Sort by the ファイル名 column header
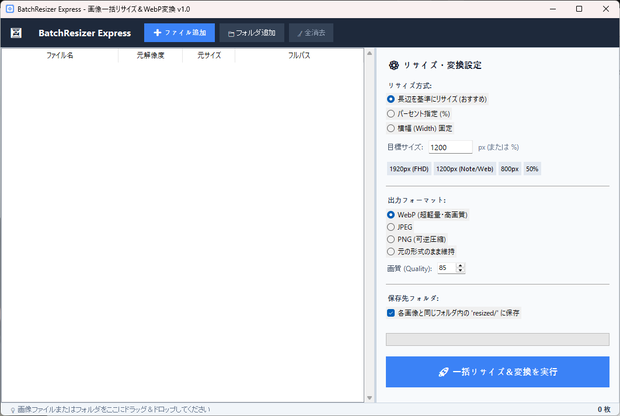This screenshot has height=416, width=620. pos(60,55)
